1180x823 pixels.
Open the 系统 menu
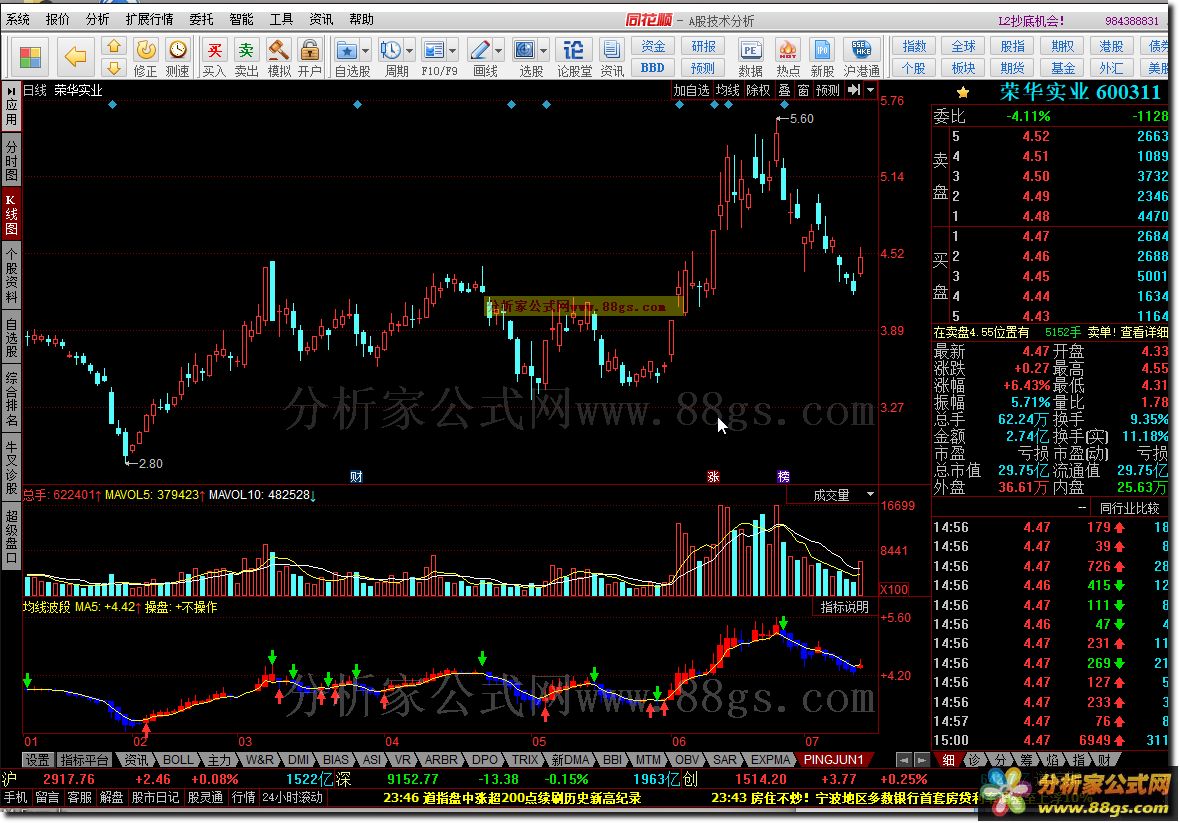tap(17, 20)
